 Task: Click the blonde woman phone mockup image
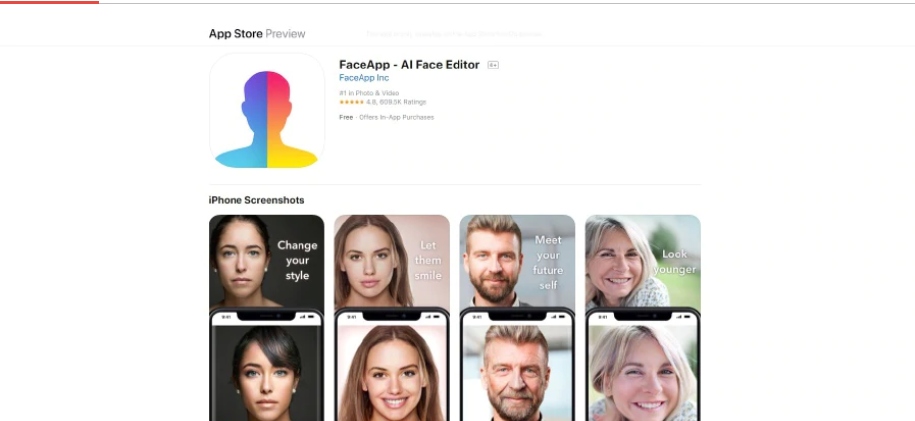(642, 365)
